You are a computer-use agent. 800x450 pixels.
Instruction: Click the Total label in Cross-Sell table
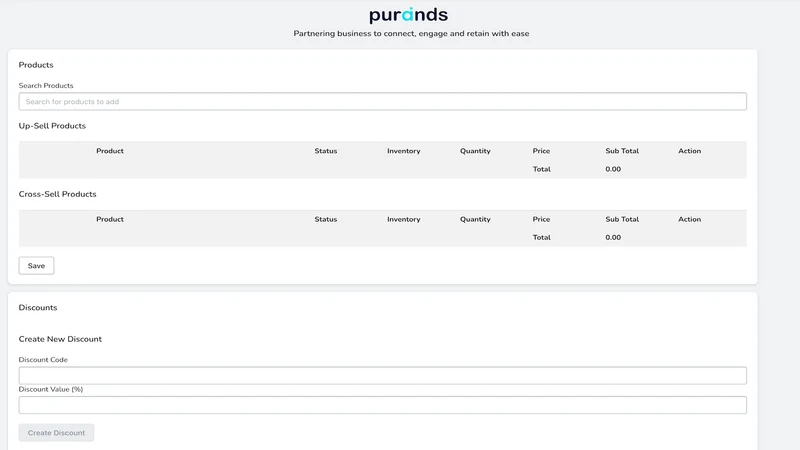pyautogui.click(x=541, y=238)
